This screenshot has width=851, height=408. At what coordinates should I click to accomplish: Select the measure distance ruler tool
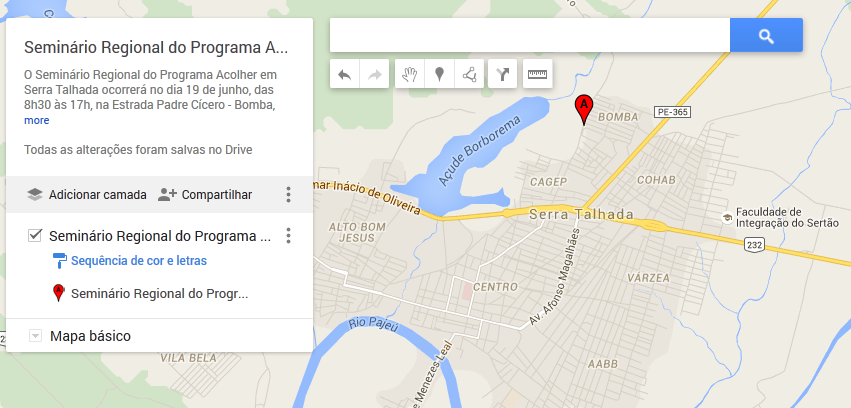coord(537,74)
